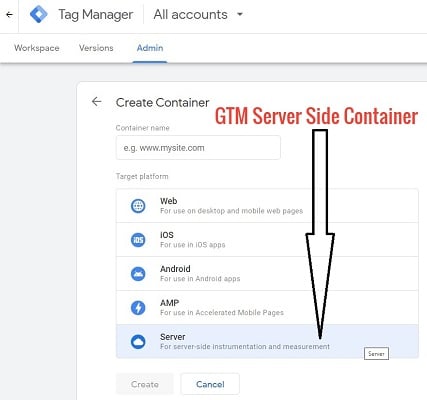Select the AMP target platform option
The width and height of the screenshot is (427, 400).
coord(267,308)
